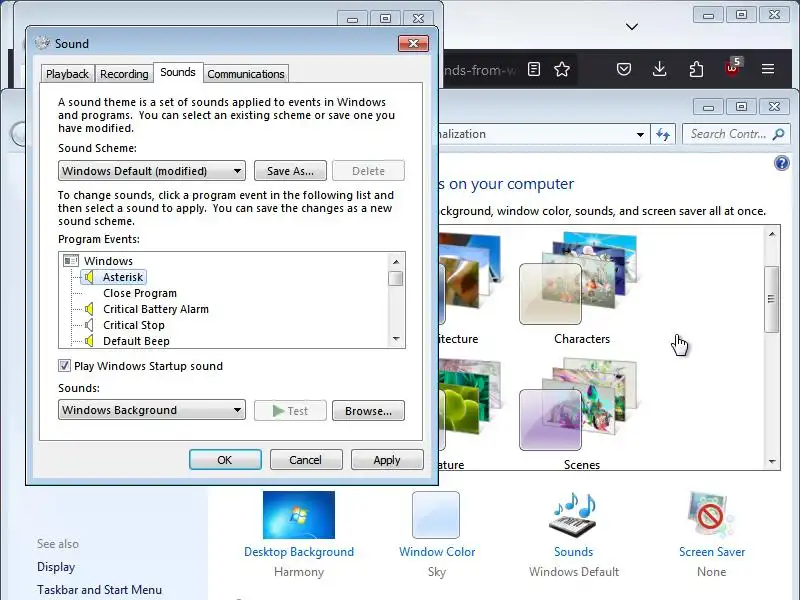Click the Critical Stop speaker icon
800x600 pixels.
click(x=89, y=325)
